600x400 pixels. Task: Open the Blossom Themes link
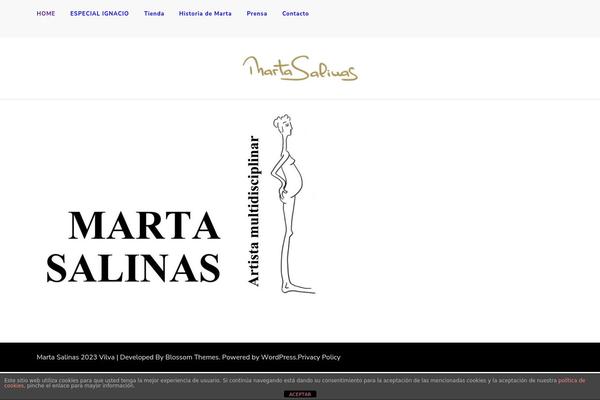(x=192, y=357)
